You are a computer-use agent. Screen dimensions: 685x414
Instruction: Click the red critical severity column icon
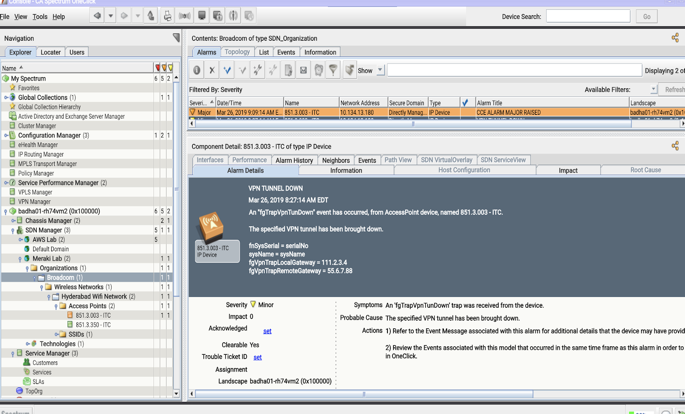(x=157, y=68)
